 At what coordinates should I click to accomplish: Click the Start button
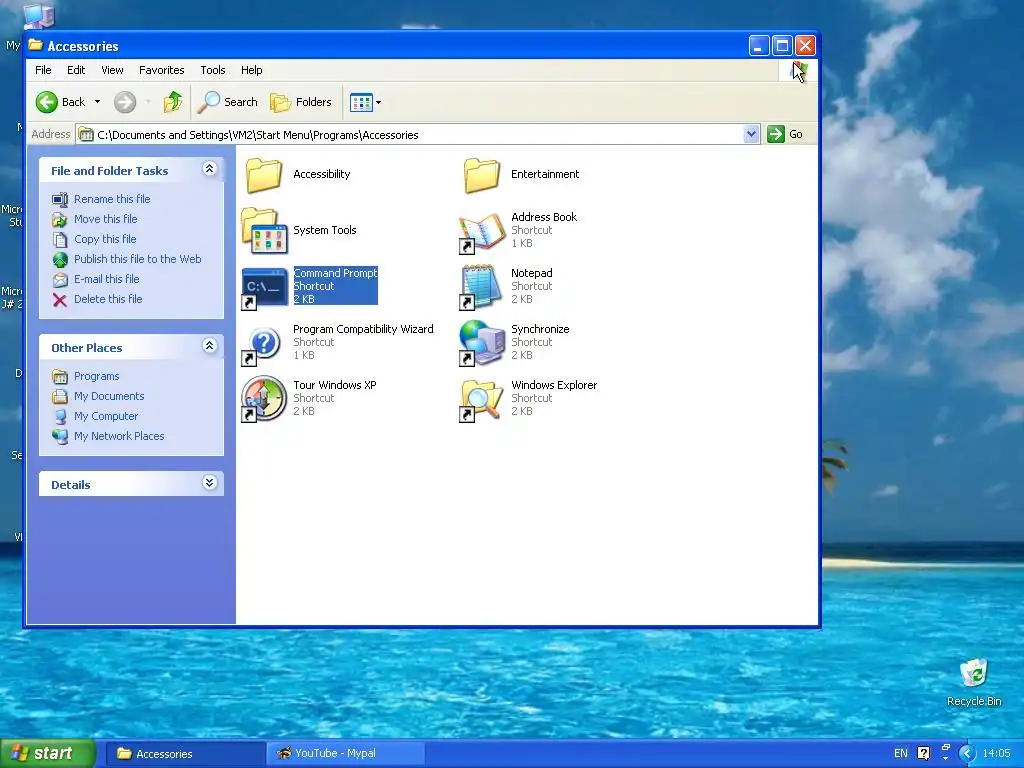[47, 754]
